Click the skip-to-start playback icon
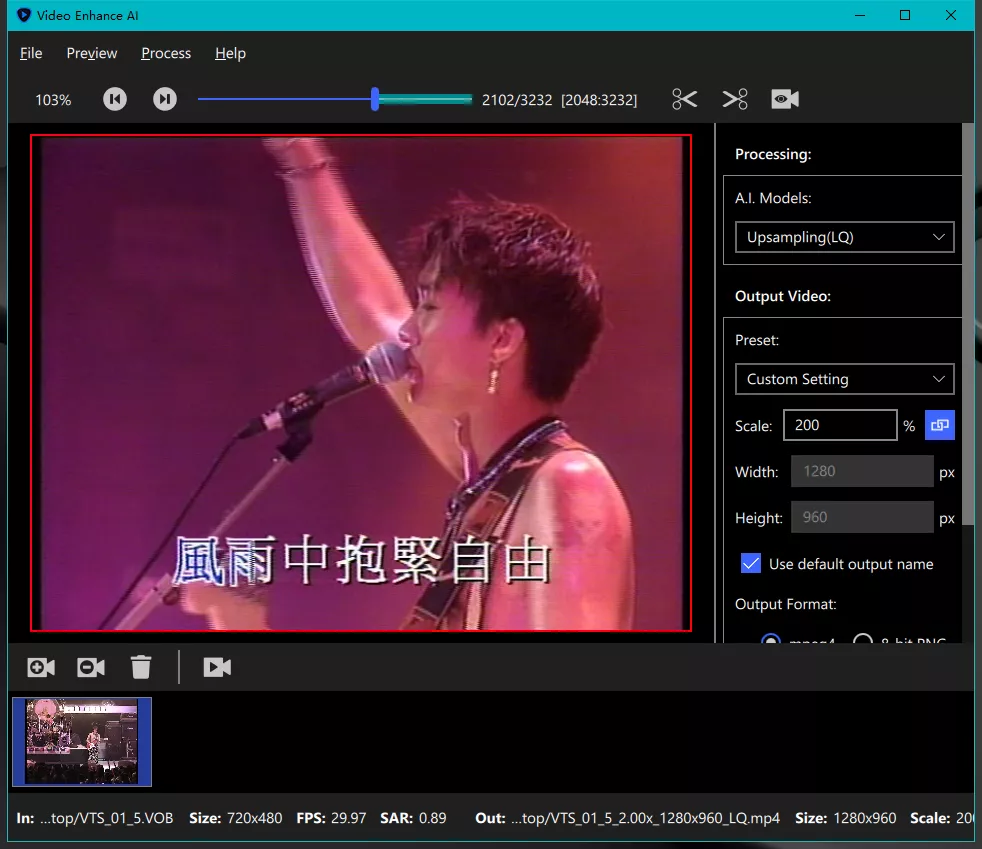Image resolution: width=982 pixels, height=849 pixels. click(x=114, y=98)
